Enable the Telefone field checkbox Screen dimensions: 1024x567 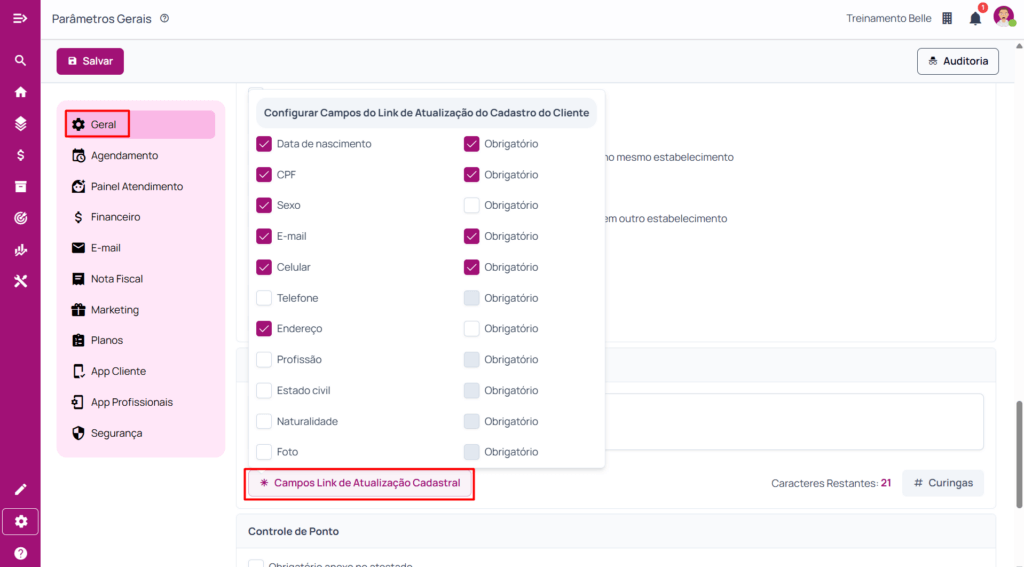click(264, 298)
